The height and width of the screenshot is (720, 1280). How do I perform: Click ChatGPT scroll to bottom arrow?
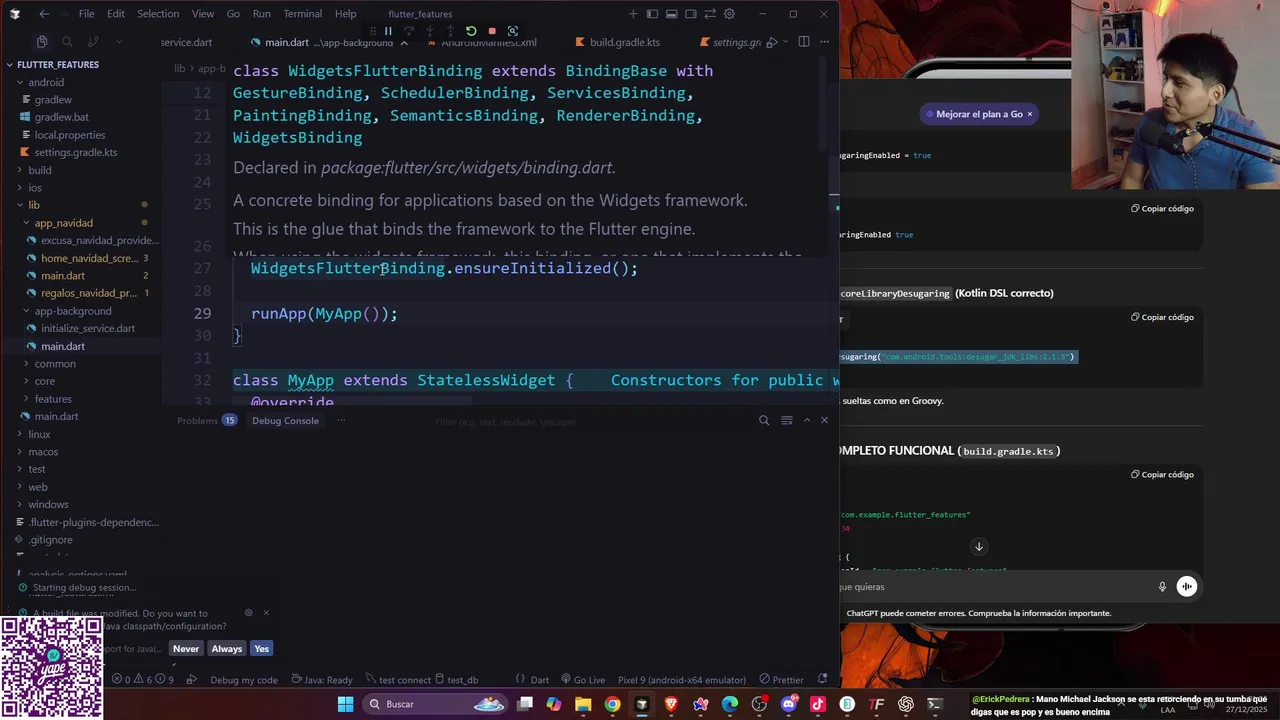click(x=979, y=546)
